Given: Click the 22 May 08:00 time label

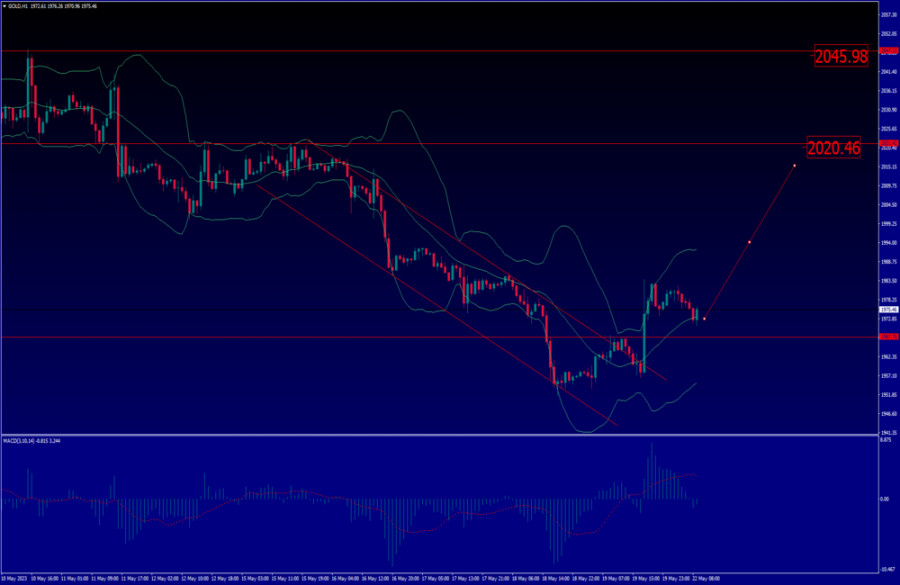Looking at the screenshot, I should 706,579.
